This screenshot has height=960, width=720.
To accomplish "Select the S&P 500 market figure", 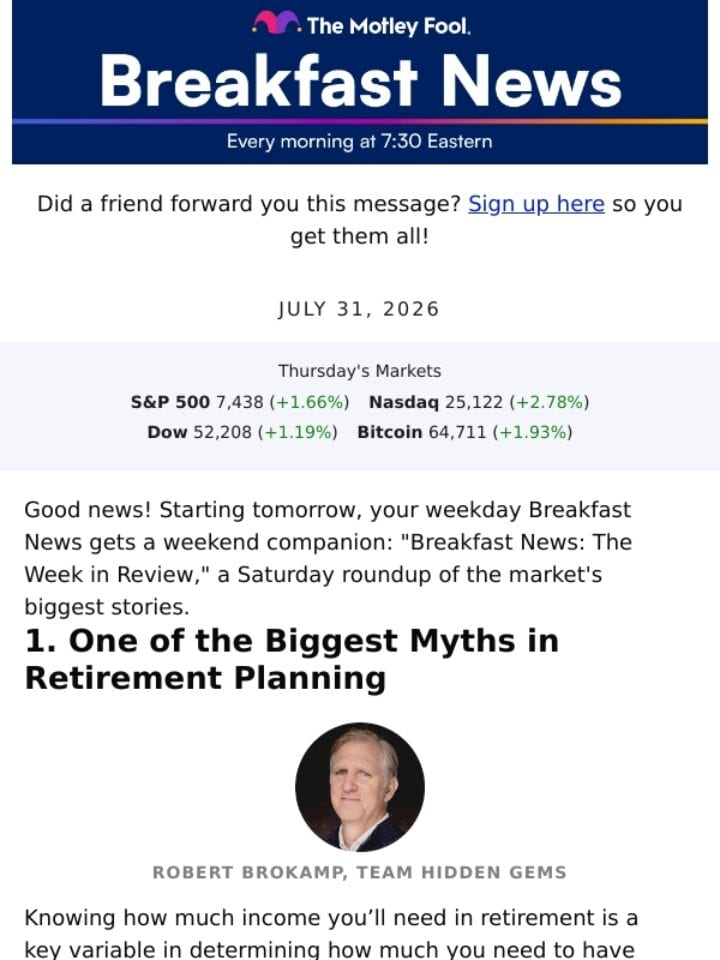I will click(x=240, y=402).
